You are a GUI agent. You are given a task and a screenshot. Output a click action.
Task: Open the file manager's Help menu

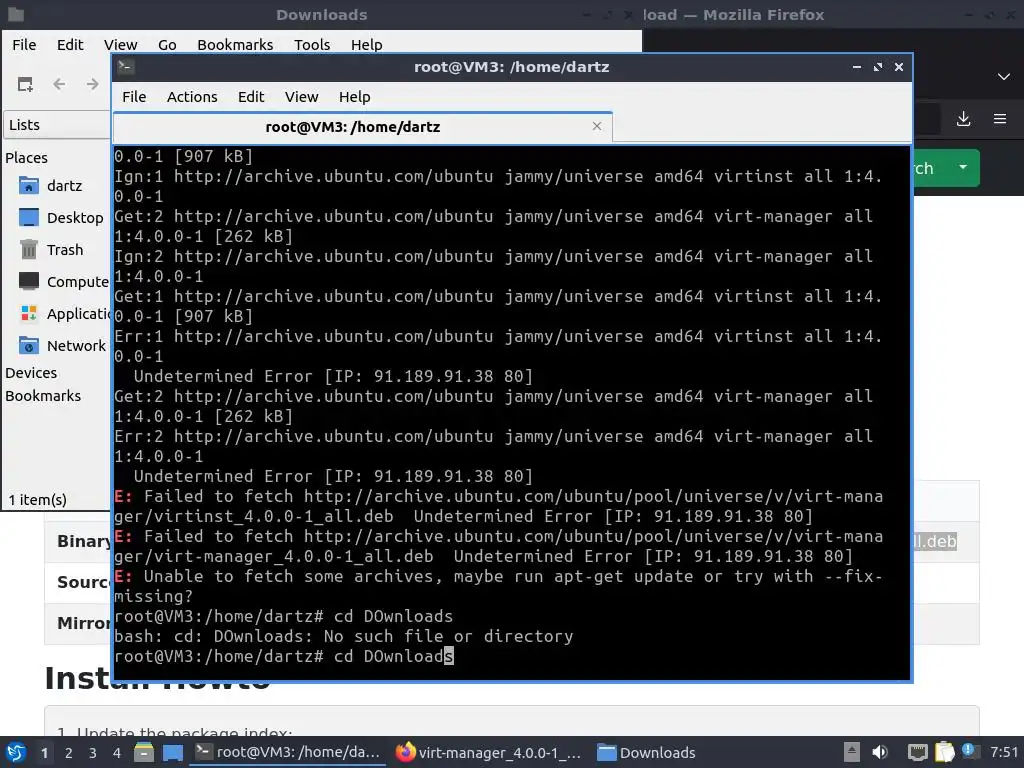366,44
